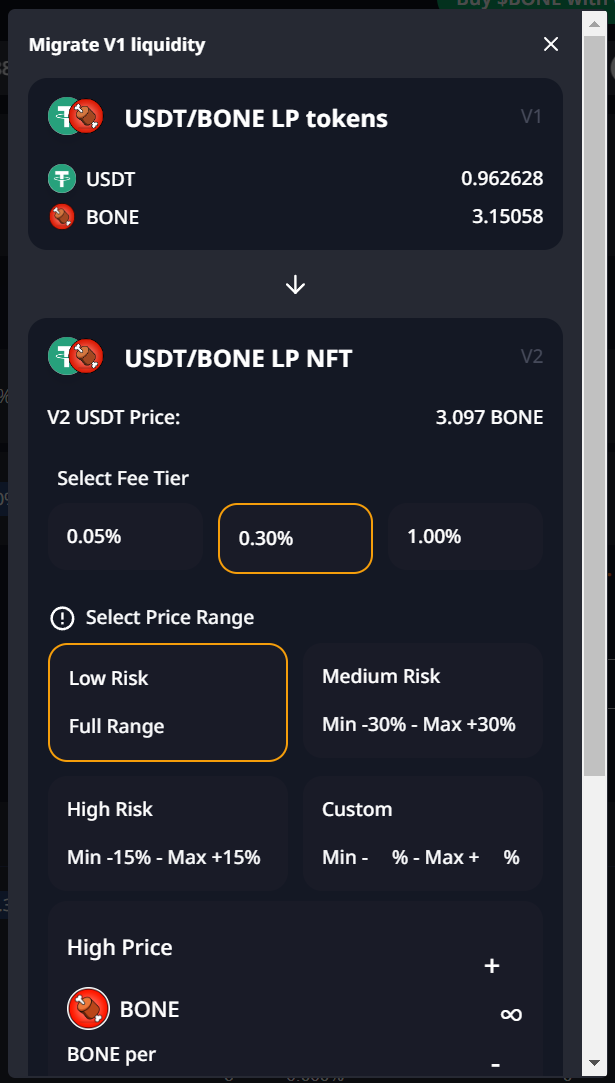The image size is (615, 1083).
Task: Select the 0.05% fee tier
Action: tap(125, 537)
